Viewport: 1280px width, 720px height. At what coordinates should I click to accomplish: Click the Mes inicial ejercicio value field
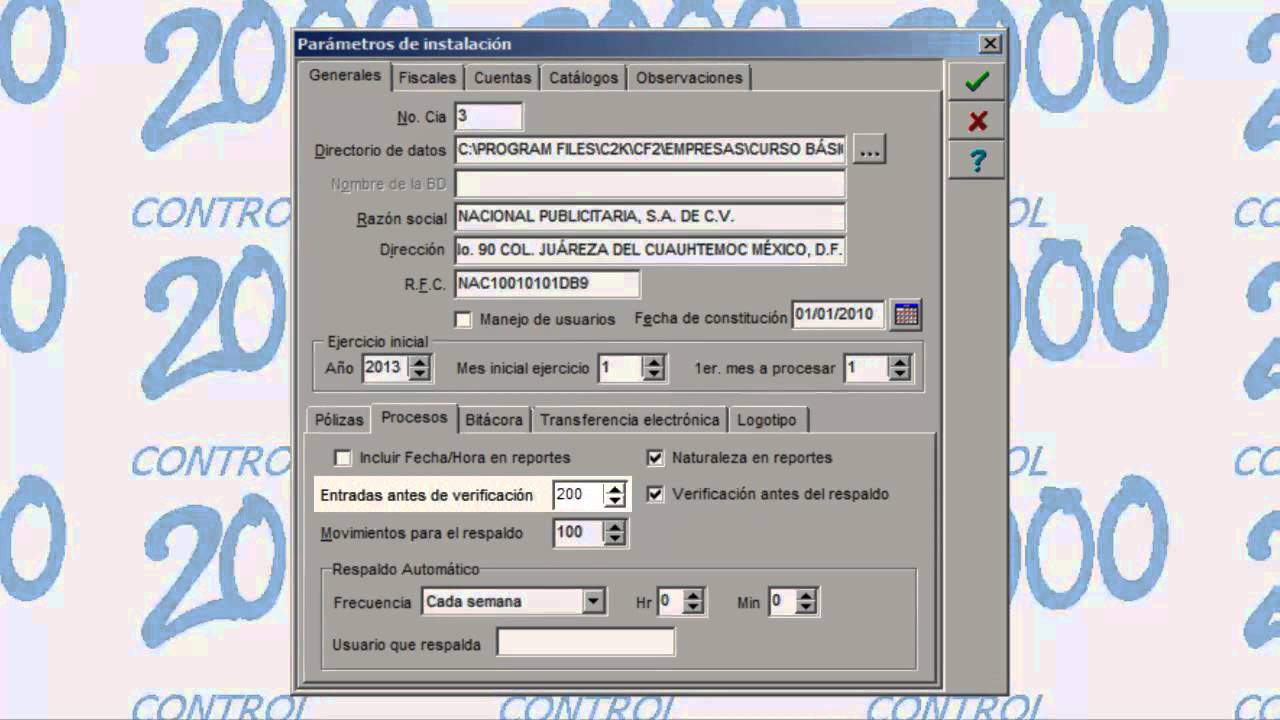coord(621,368)
